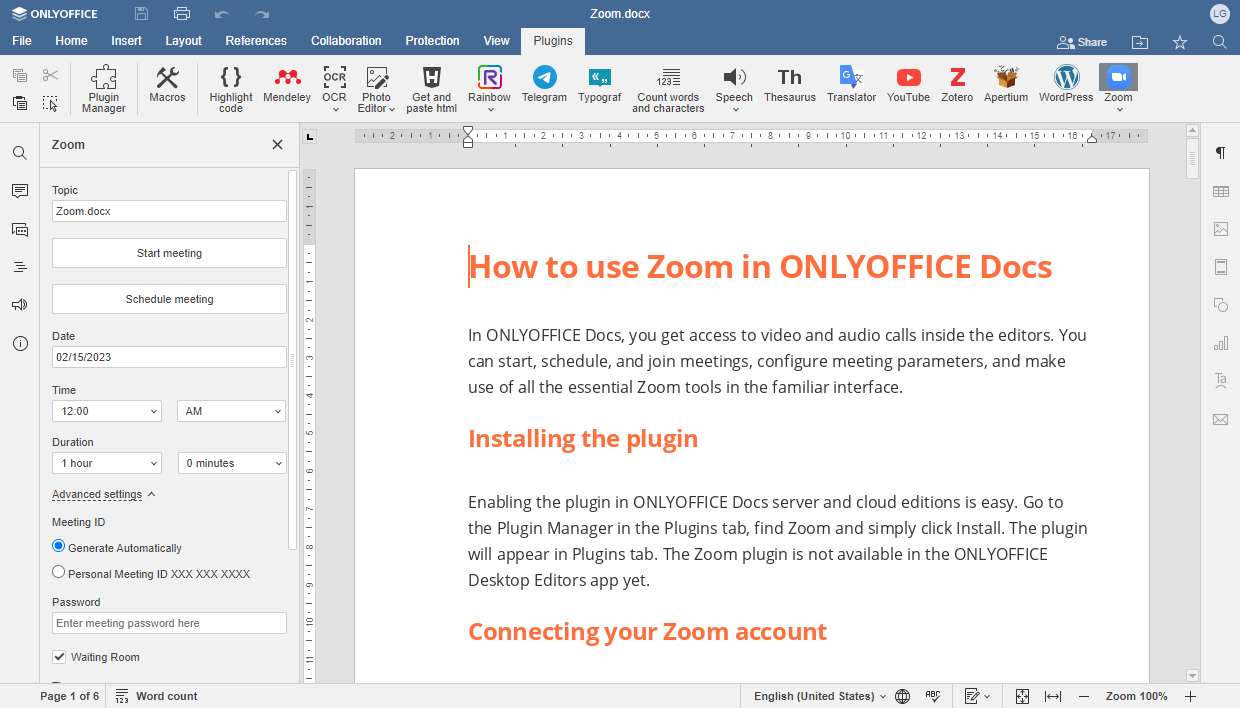Open the Duration hours dropdown
Screen dimensions: 1240x708
pyautogui.click(x=106, y=463)
